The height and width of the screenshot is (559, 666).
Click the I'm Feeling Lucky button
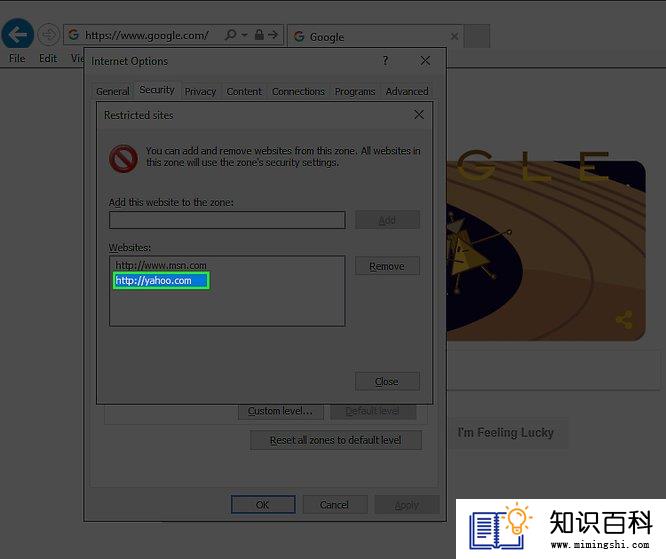[x=505, y=432]
